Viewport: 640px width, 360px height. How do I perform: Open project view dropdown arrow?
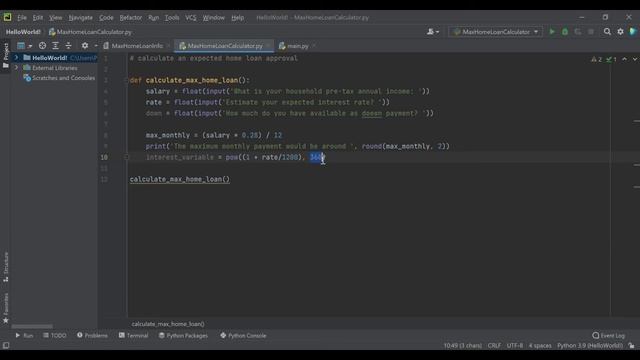pos(30,46)
